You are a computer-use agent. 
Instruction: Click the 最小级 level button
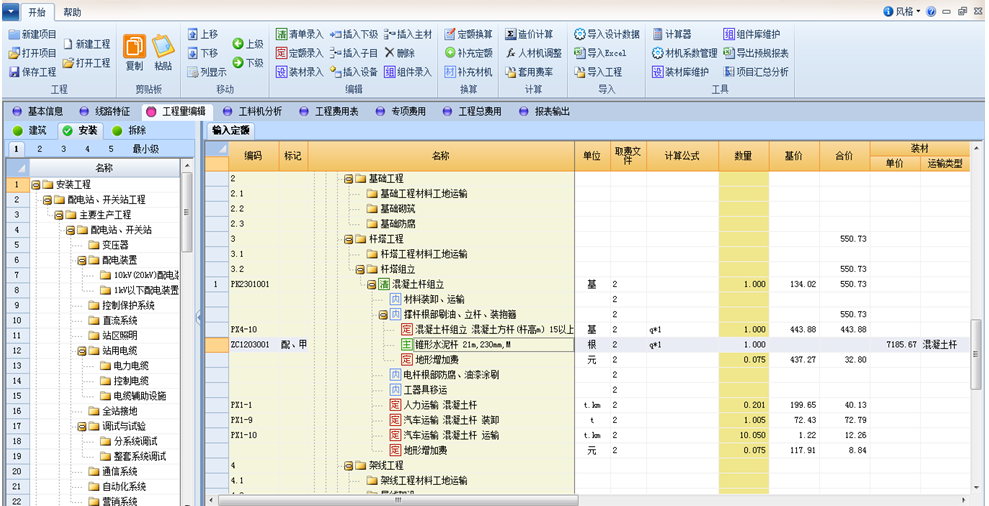pyautogui.click(x=145, y=150)
